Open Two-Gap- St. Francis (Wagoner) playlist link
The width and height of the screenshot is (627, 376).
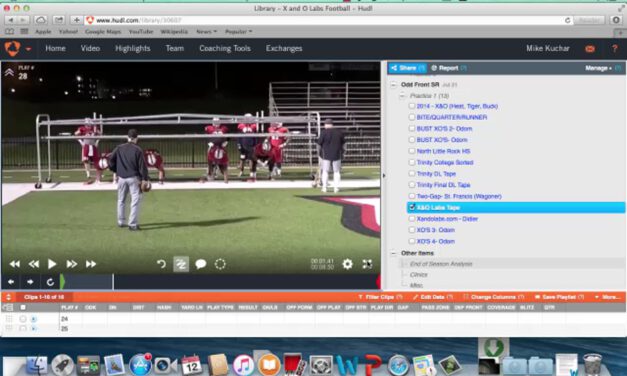[459, 196]
